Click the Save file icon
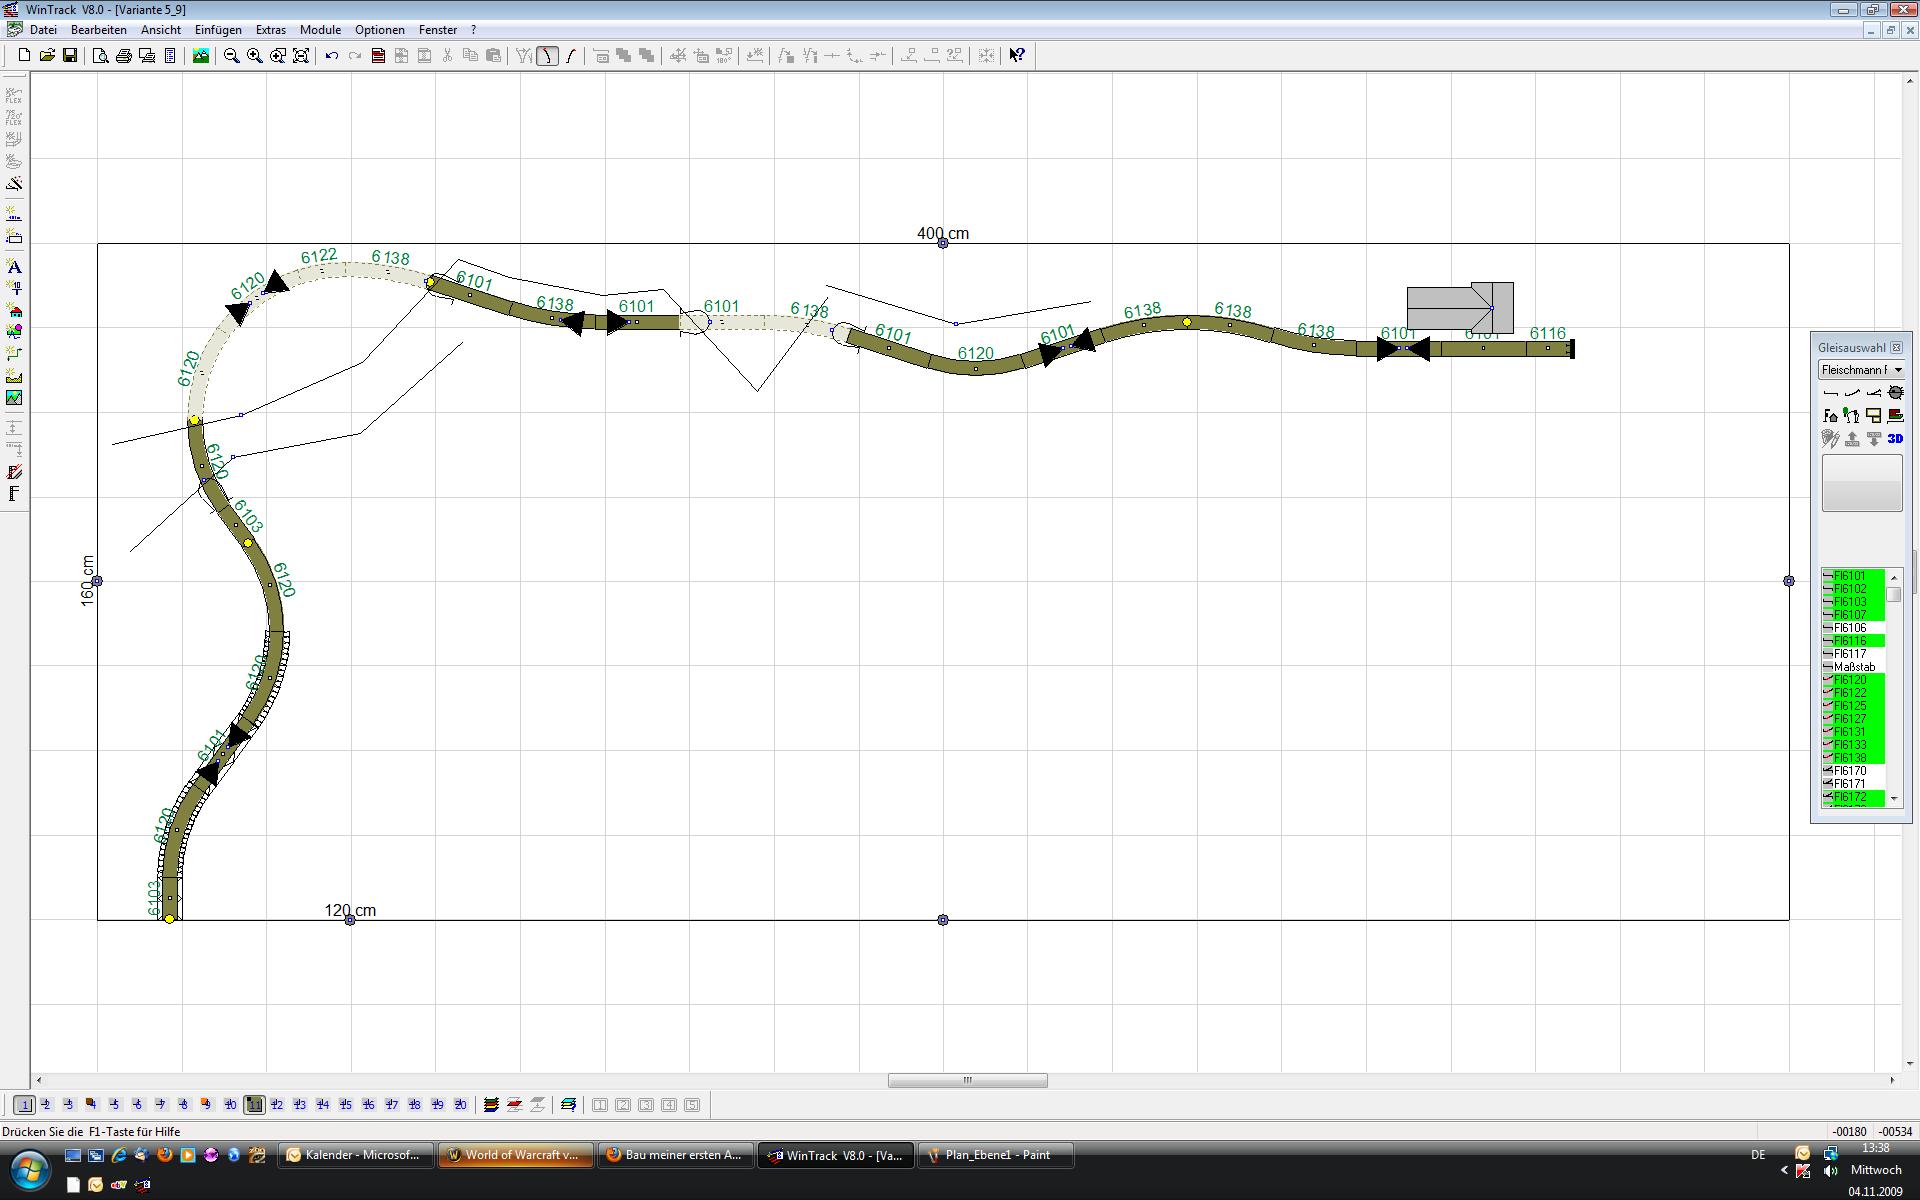This screenshot has width=1920, height=1200. (70, 56)
